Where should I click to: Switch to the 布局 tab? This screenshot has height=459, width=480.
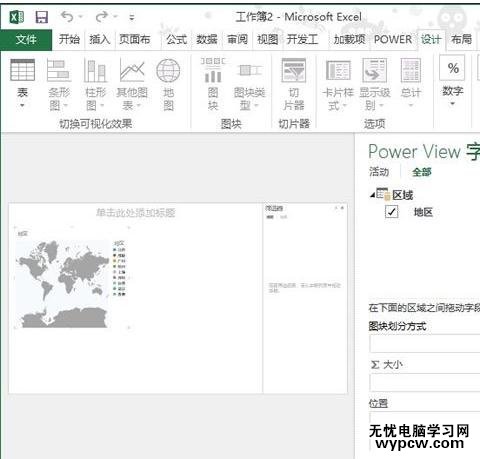click(461, 40)
